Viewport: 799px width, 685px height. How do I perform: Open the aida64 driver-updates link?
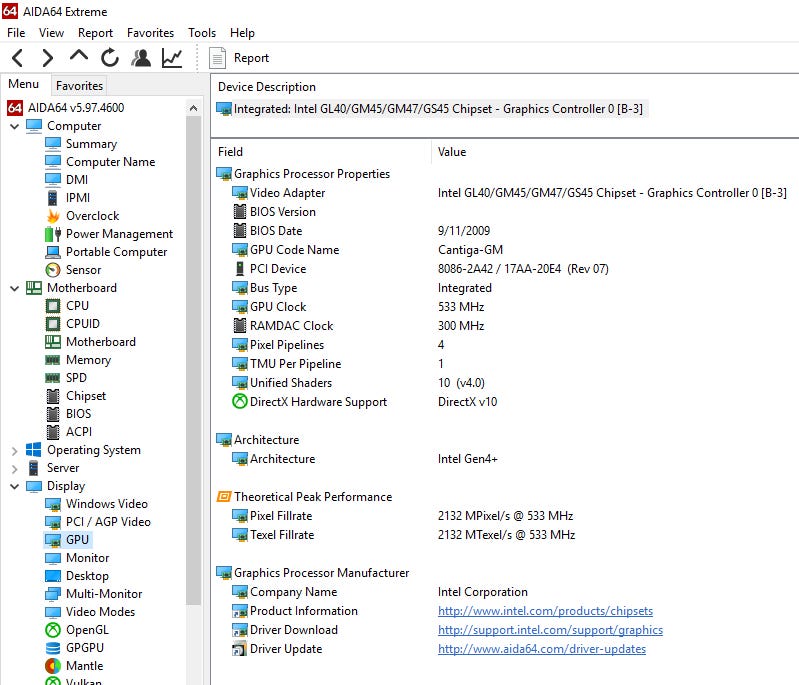point(541,649)
